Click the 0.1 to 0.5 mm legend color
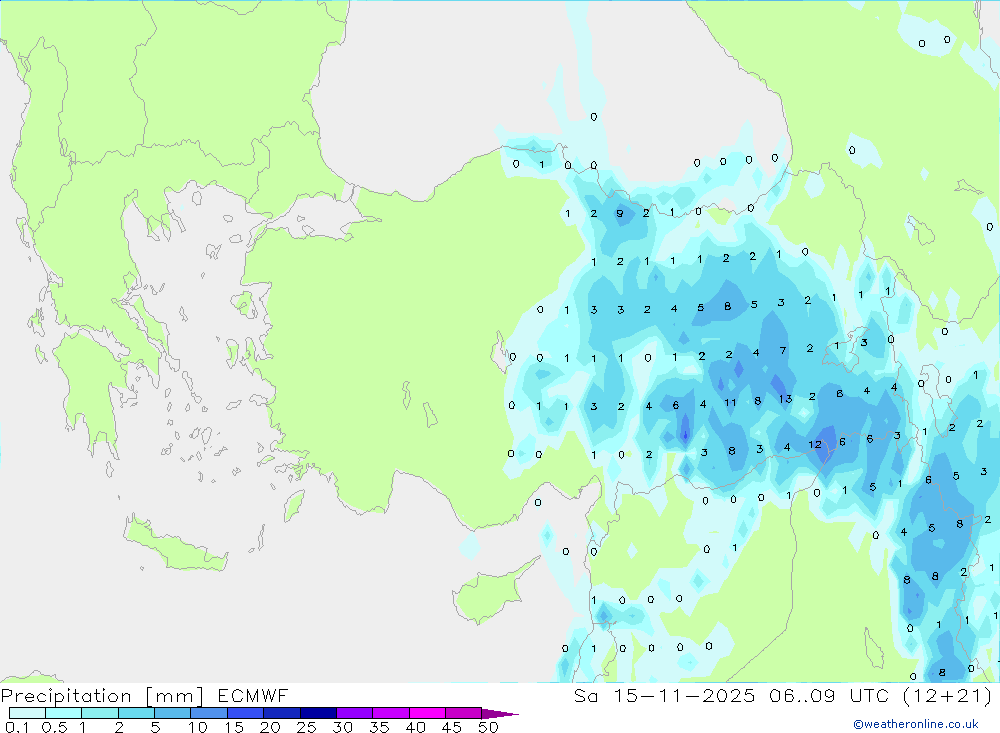 [x=27, y=713]
